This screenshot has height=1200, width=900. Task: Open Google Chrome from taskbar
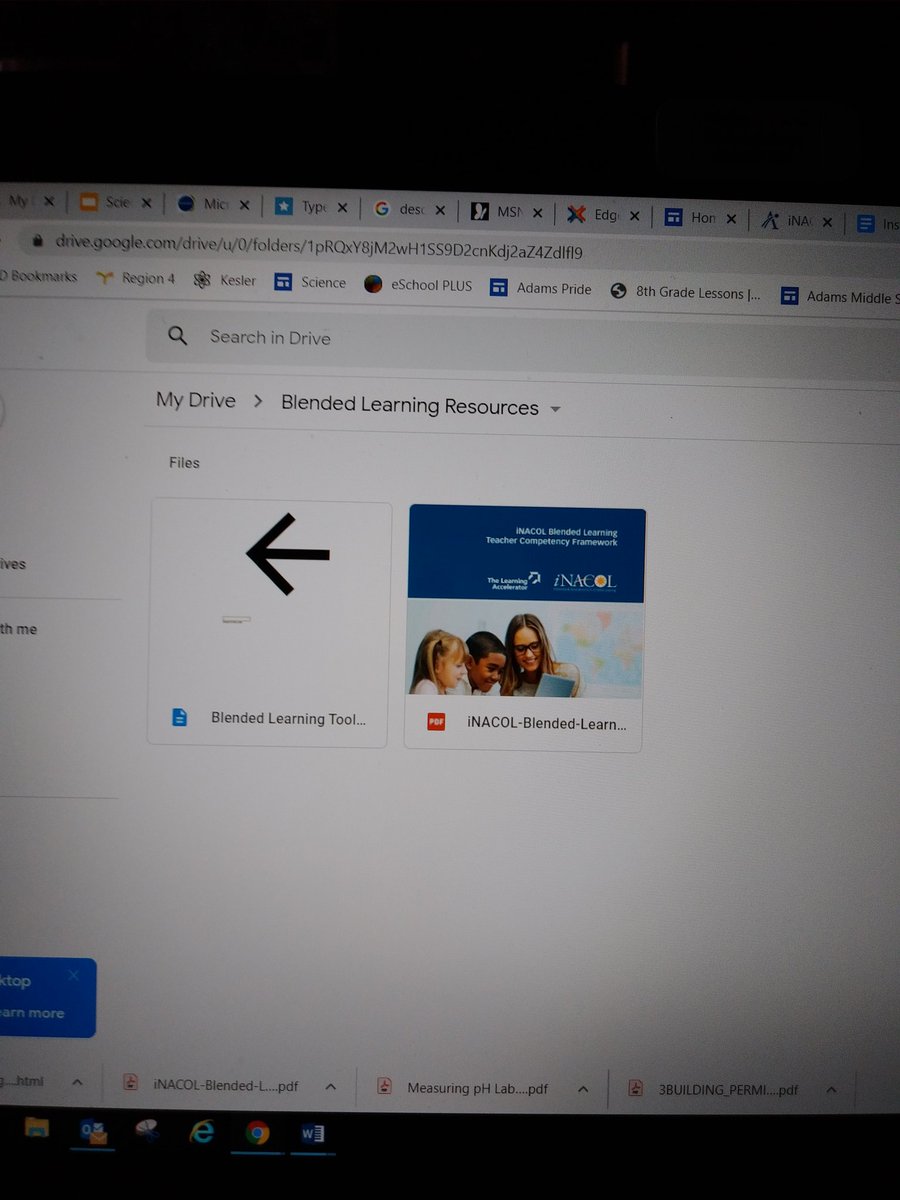coord(257,1133)
